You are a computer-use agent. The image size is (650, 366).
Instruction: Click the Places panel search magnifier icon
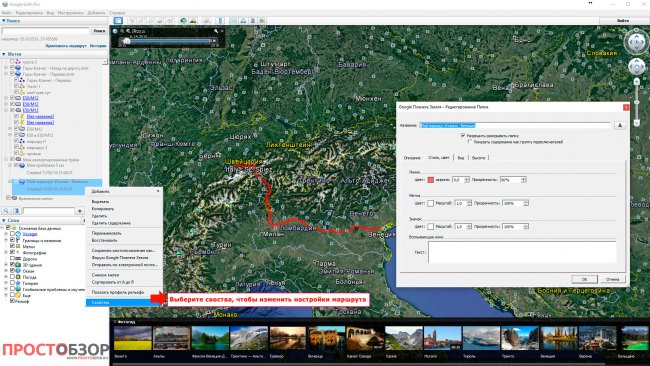[6, 211]
